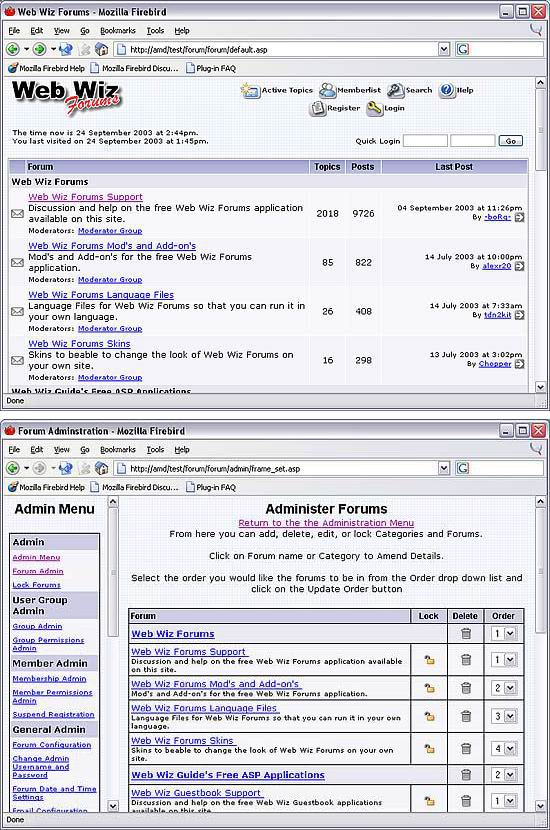
Task: Open File menu in top Web Wiz Forums window
Action: (x=14, y=31)
